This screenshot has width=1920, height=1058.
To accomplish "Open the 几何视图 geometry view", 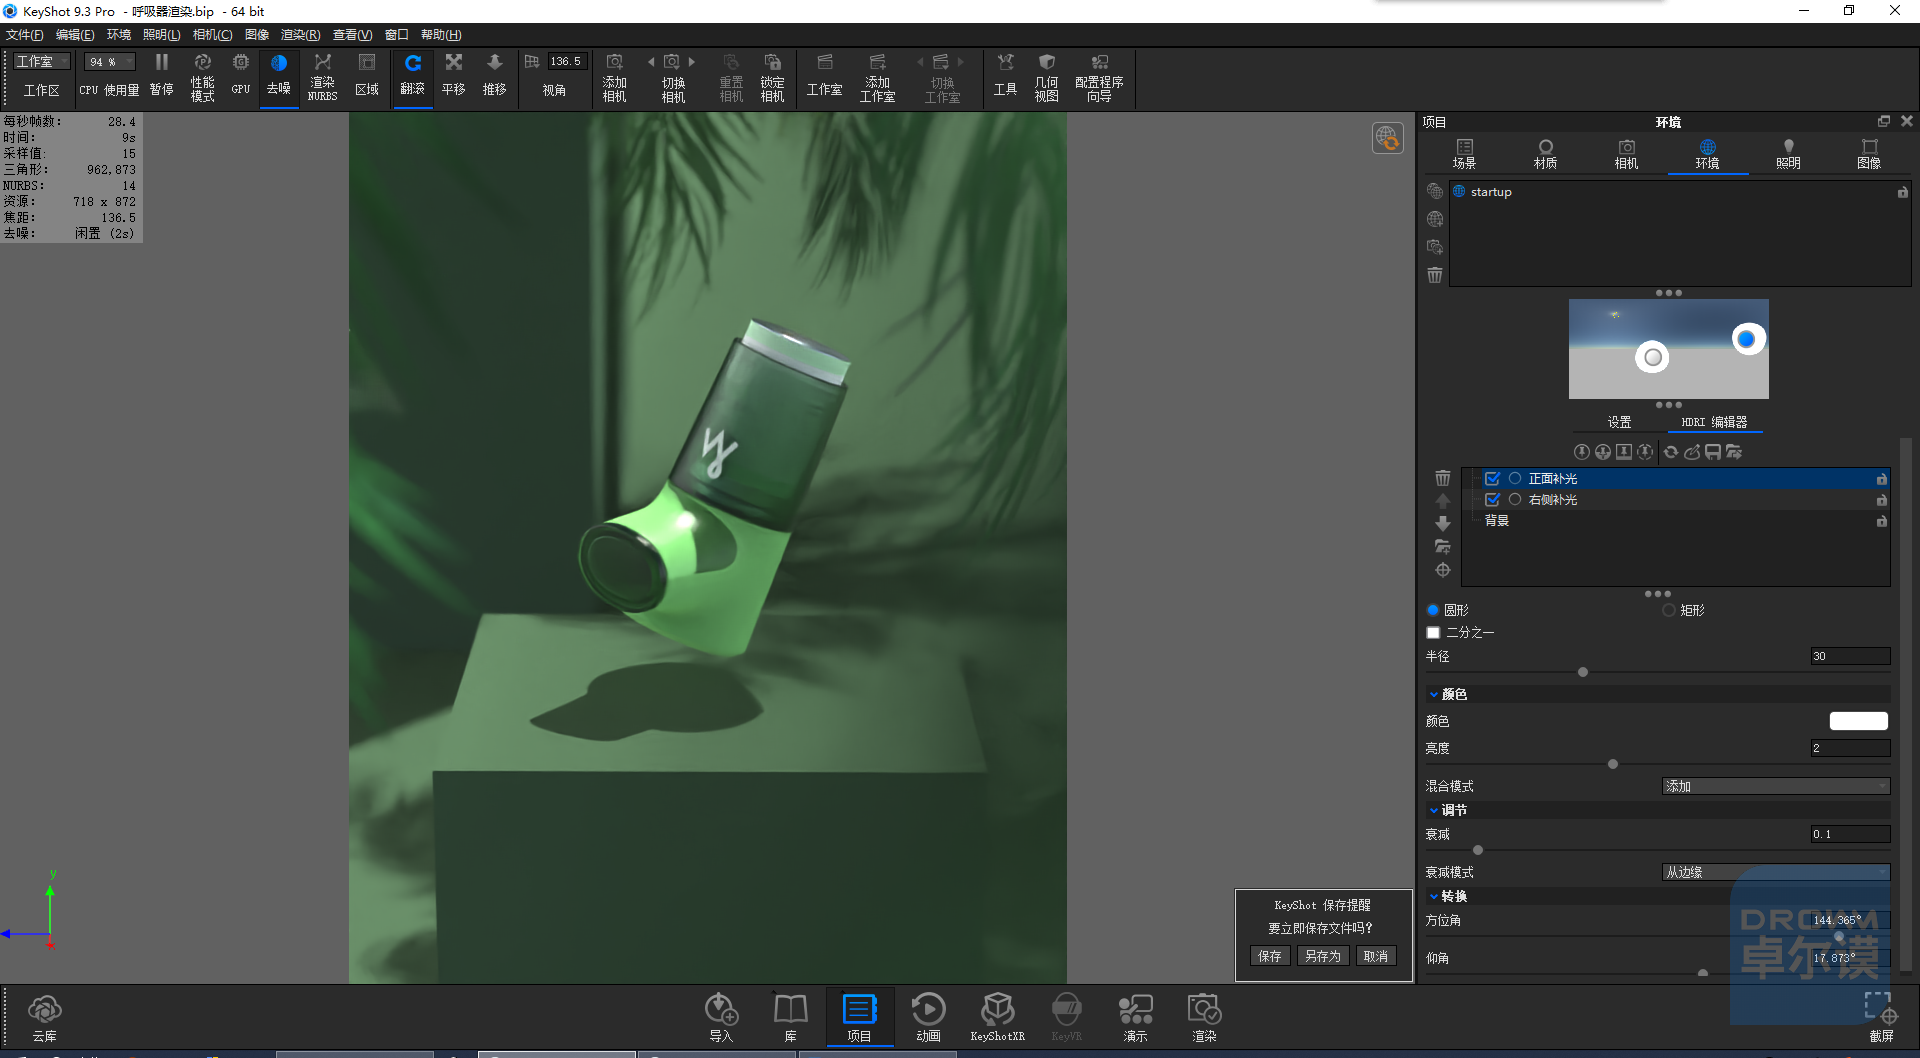I will coord(1047,77).
